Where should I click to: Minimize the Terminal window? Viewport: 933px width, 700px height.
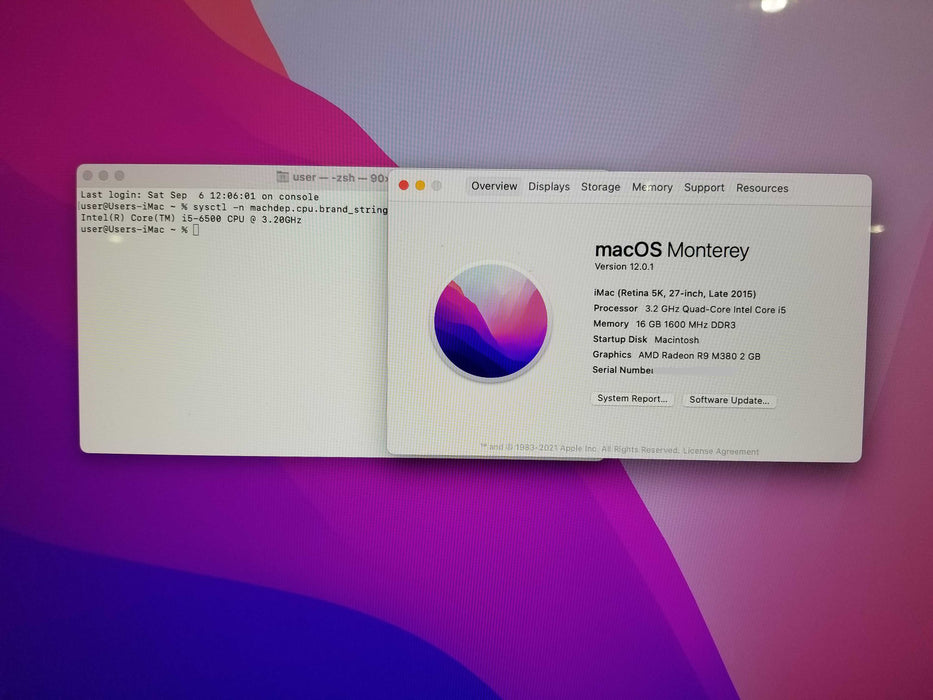104,176
